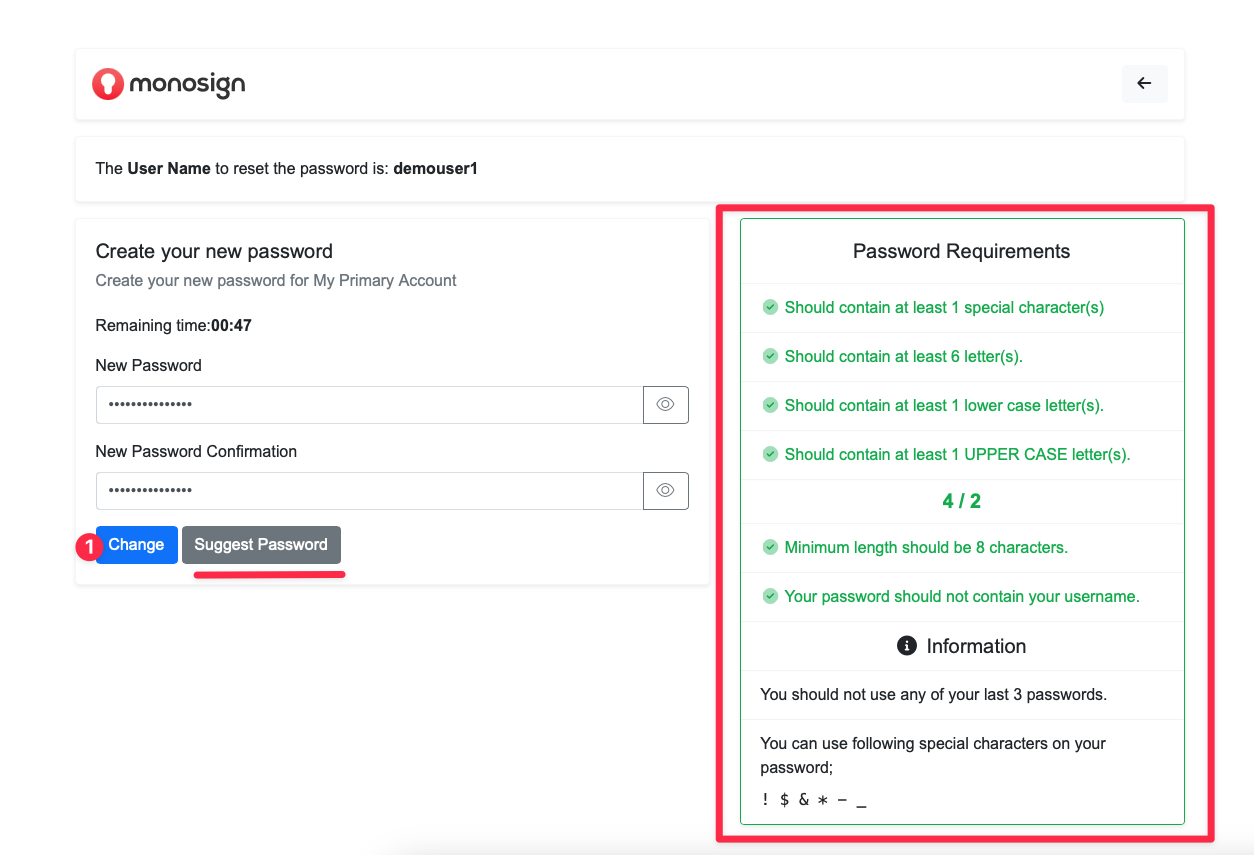Click checkmark beside minimum length requirement
The width and height of the screenshot is (1254, 855).
pos(770,548)
